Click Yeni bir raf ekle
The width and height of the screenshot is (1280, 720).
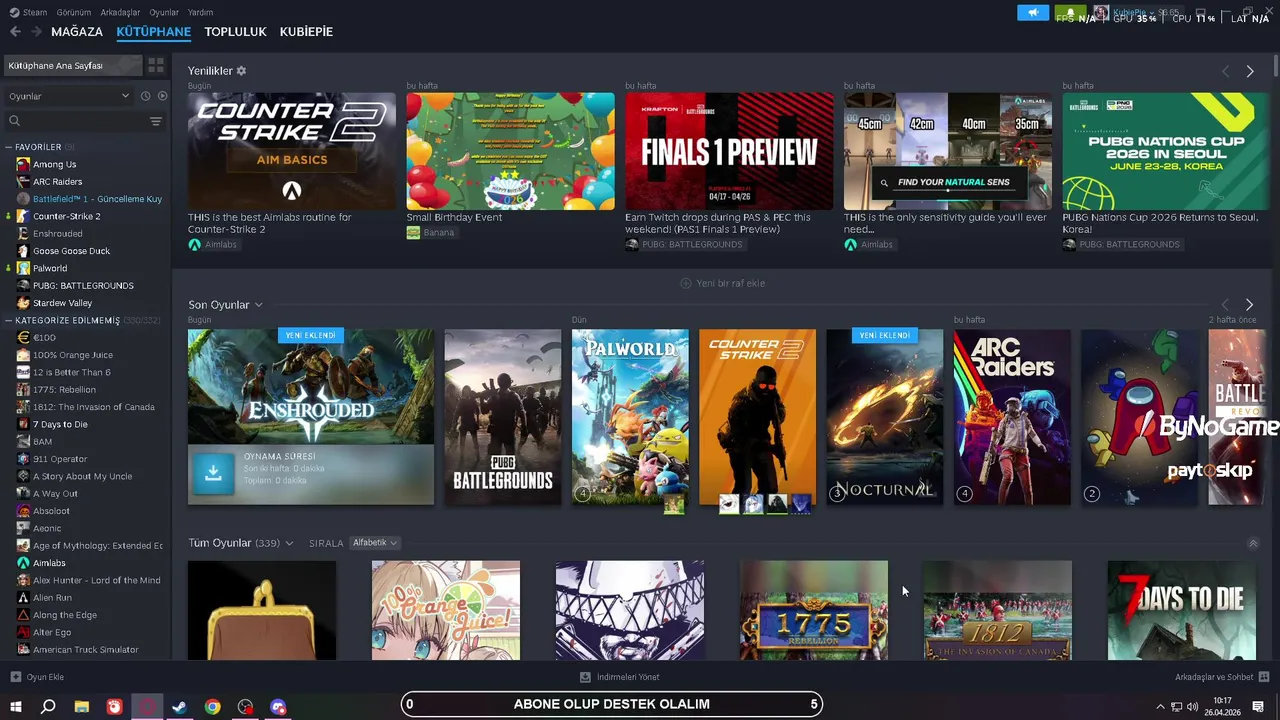[x=730, y=283]
